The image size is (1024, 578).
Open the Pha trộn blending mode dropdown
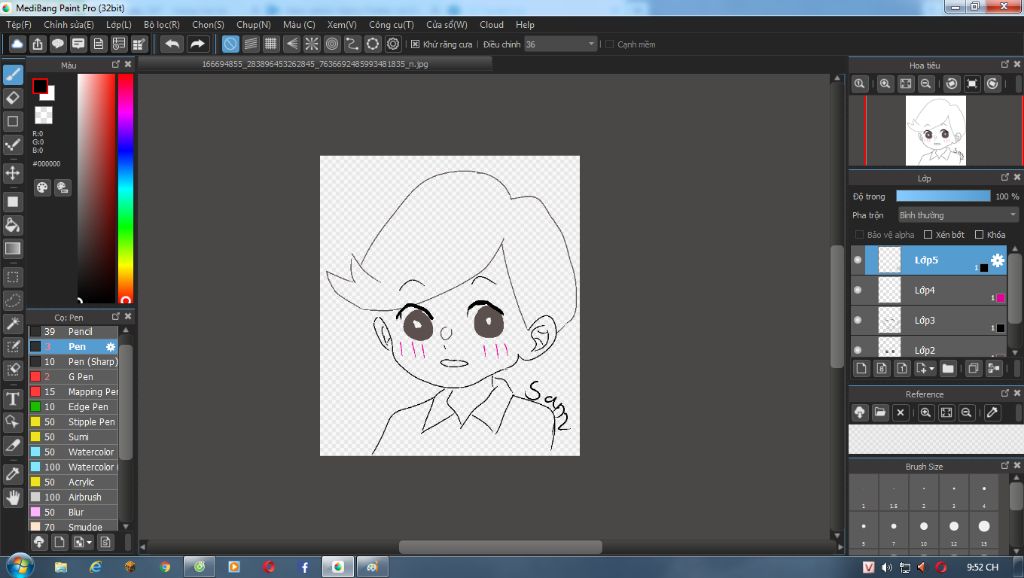(x=958, y=215)
